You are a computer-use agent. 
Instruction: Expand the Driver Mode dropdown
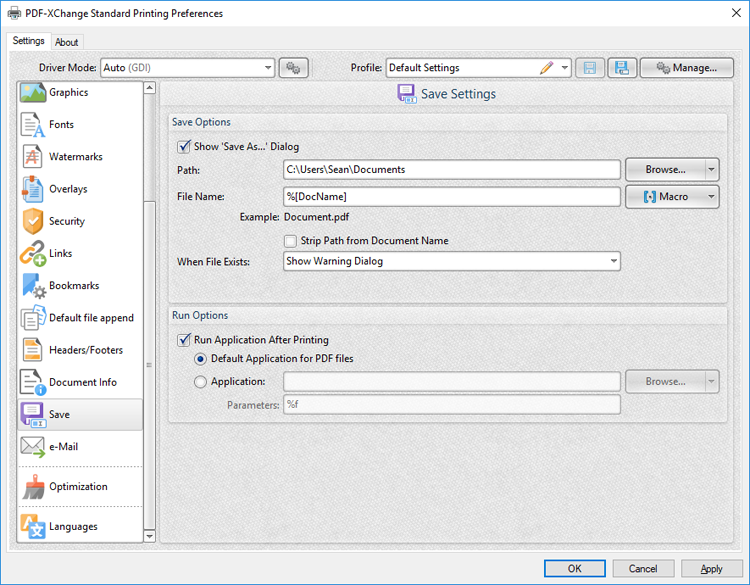coord(268,68)
